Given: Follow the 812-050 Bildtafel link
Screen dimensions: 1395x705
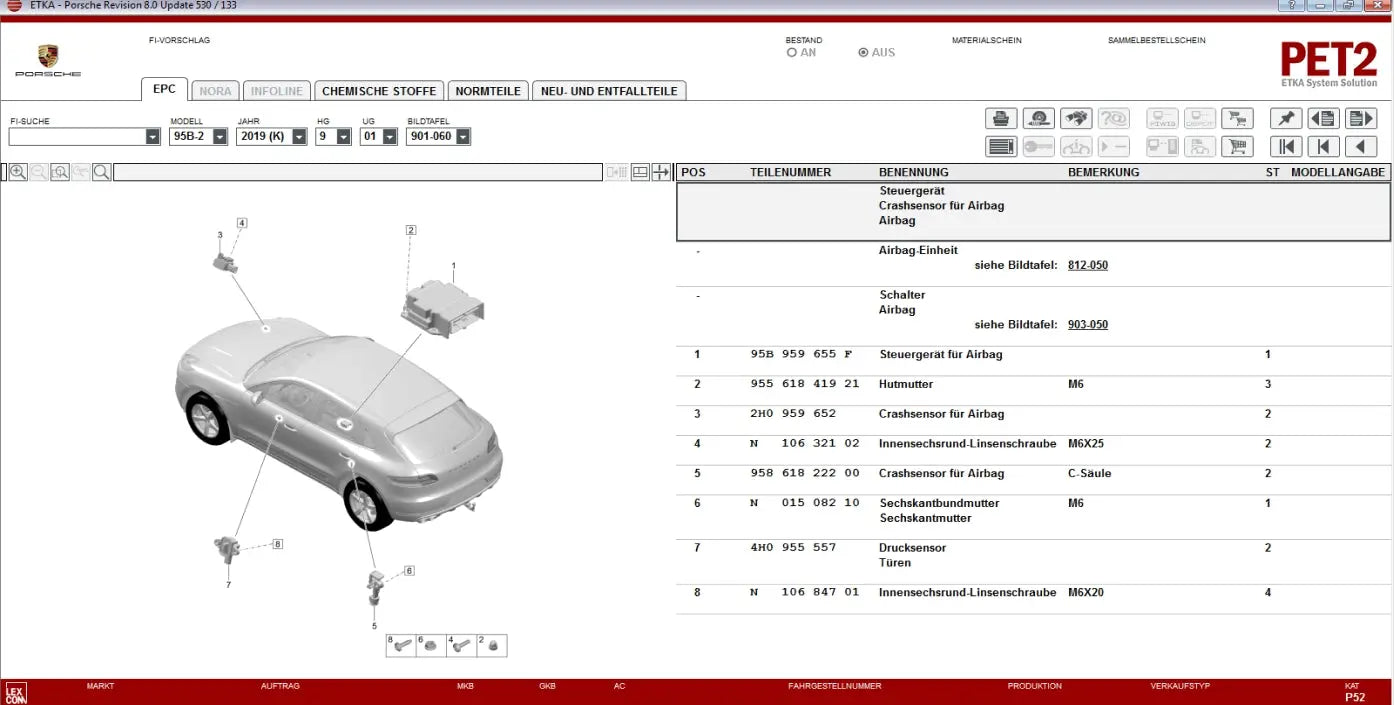Looking at the screenshot, I should tap(1089, 265).
